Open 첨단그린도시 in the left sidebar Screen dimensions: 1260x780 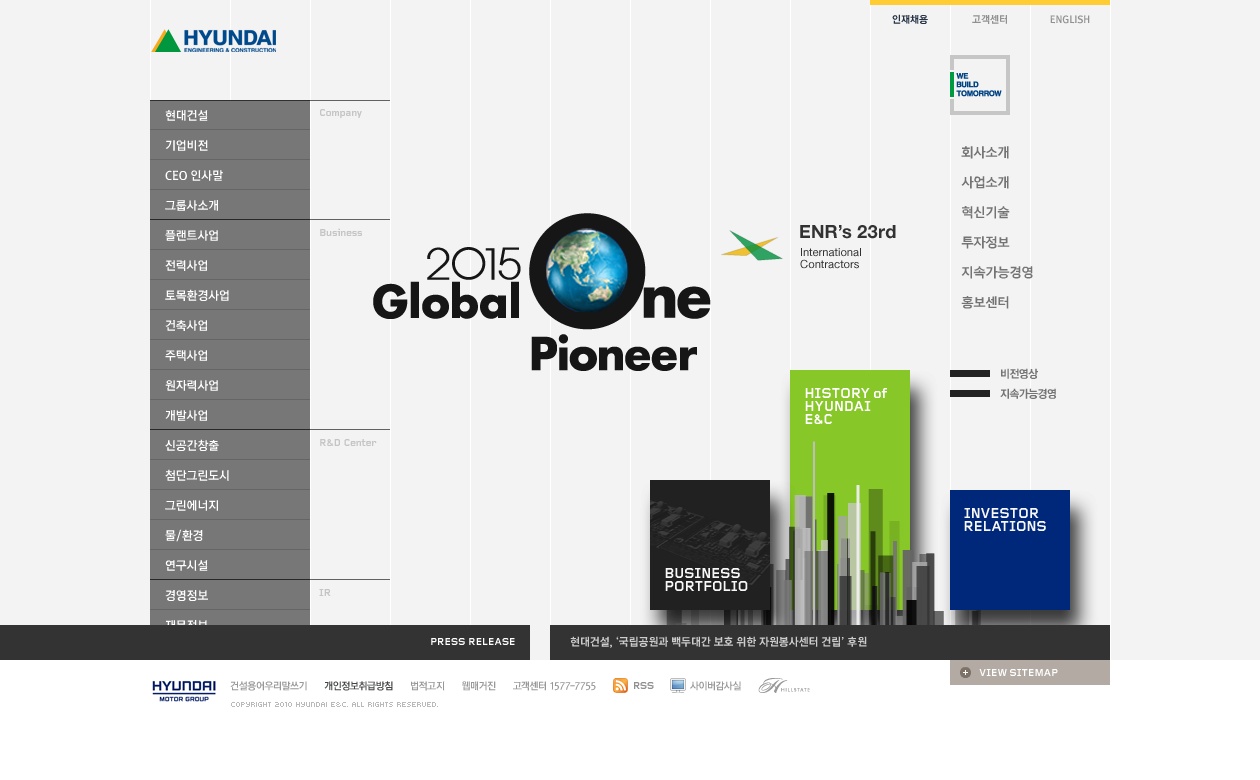(x=230, y=475)
